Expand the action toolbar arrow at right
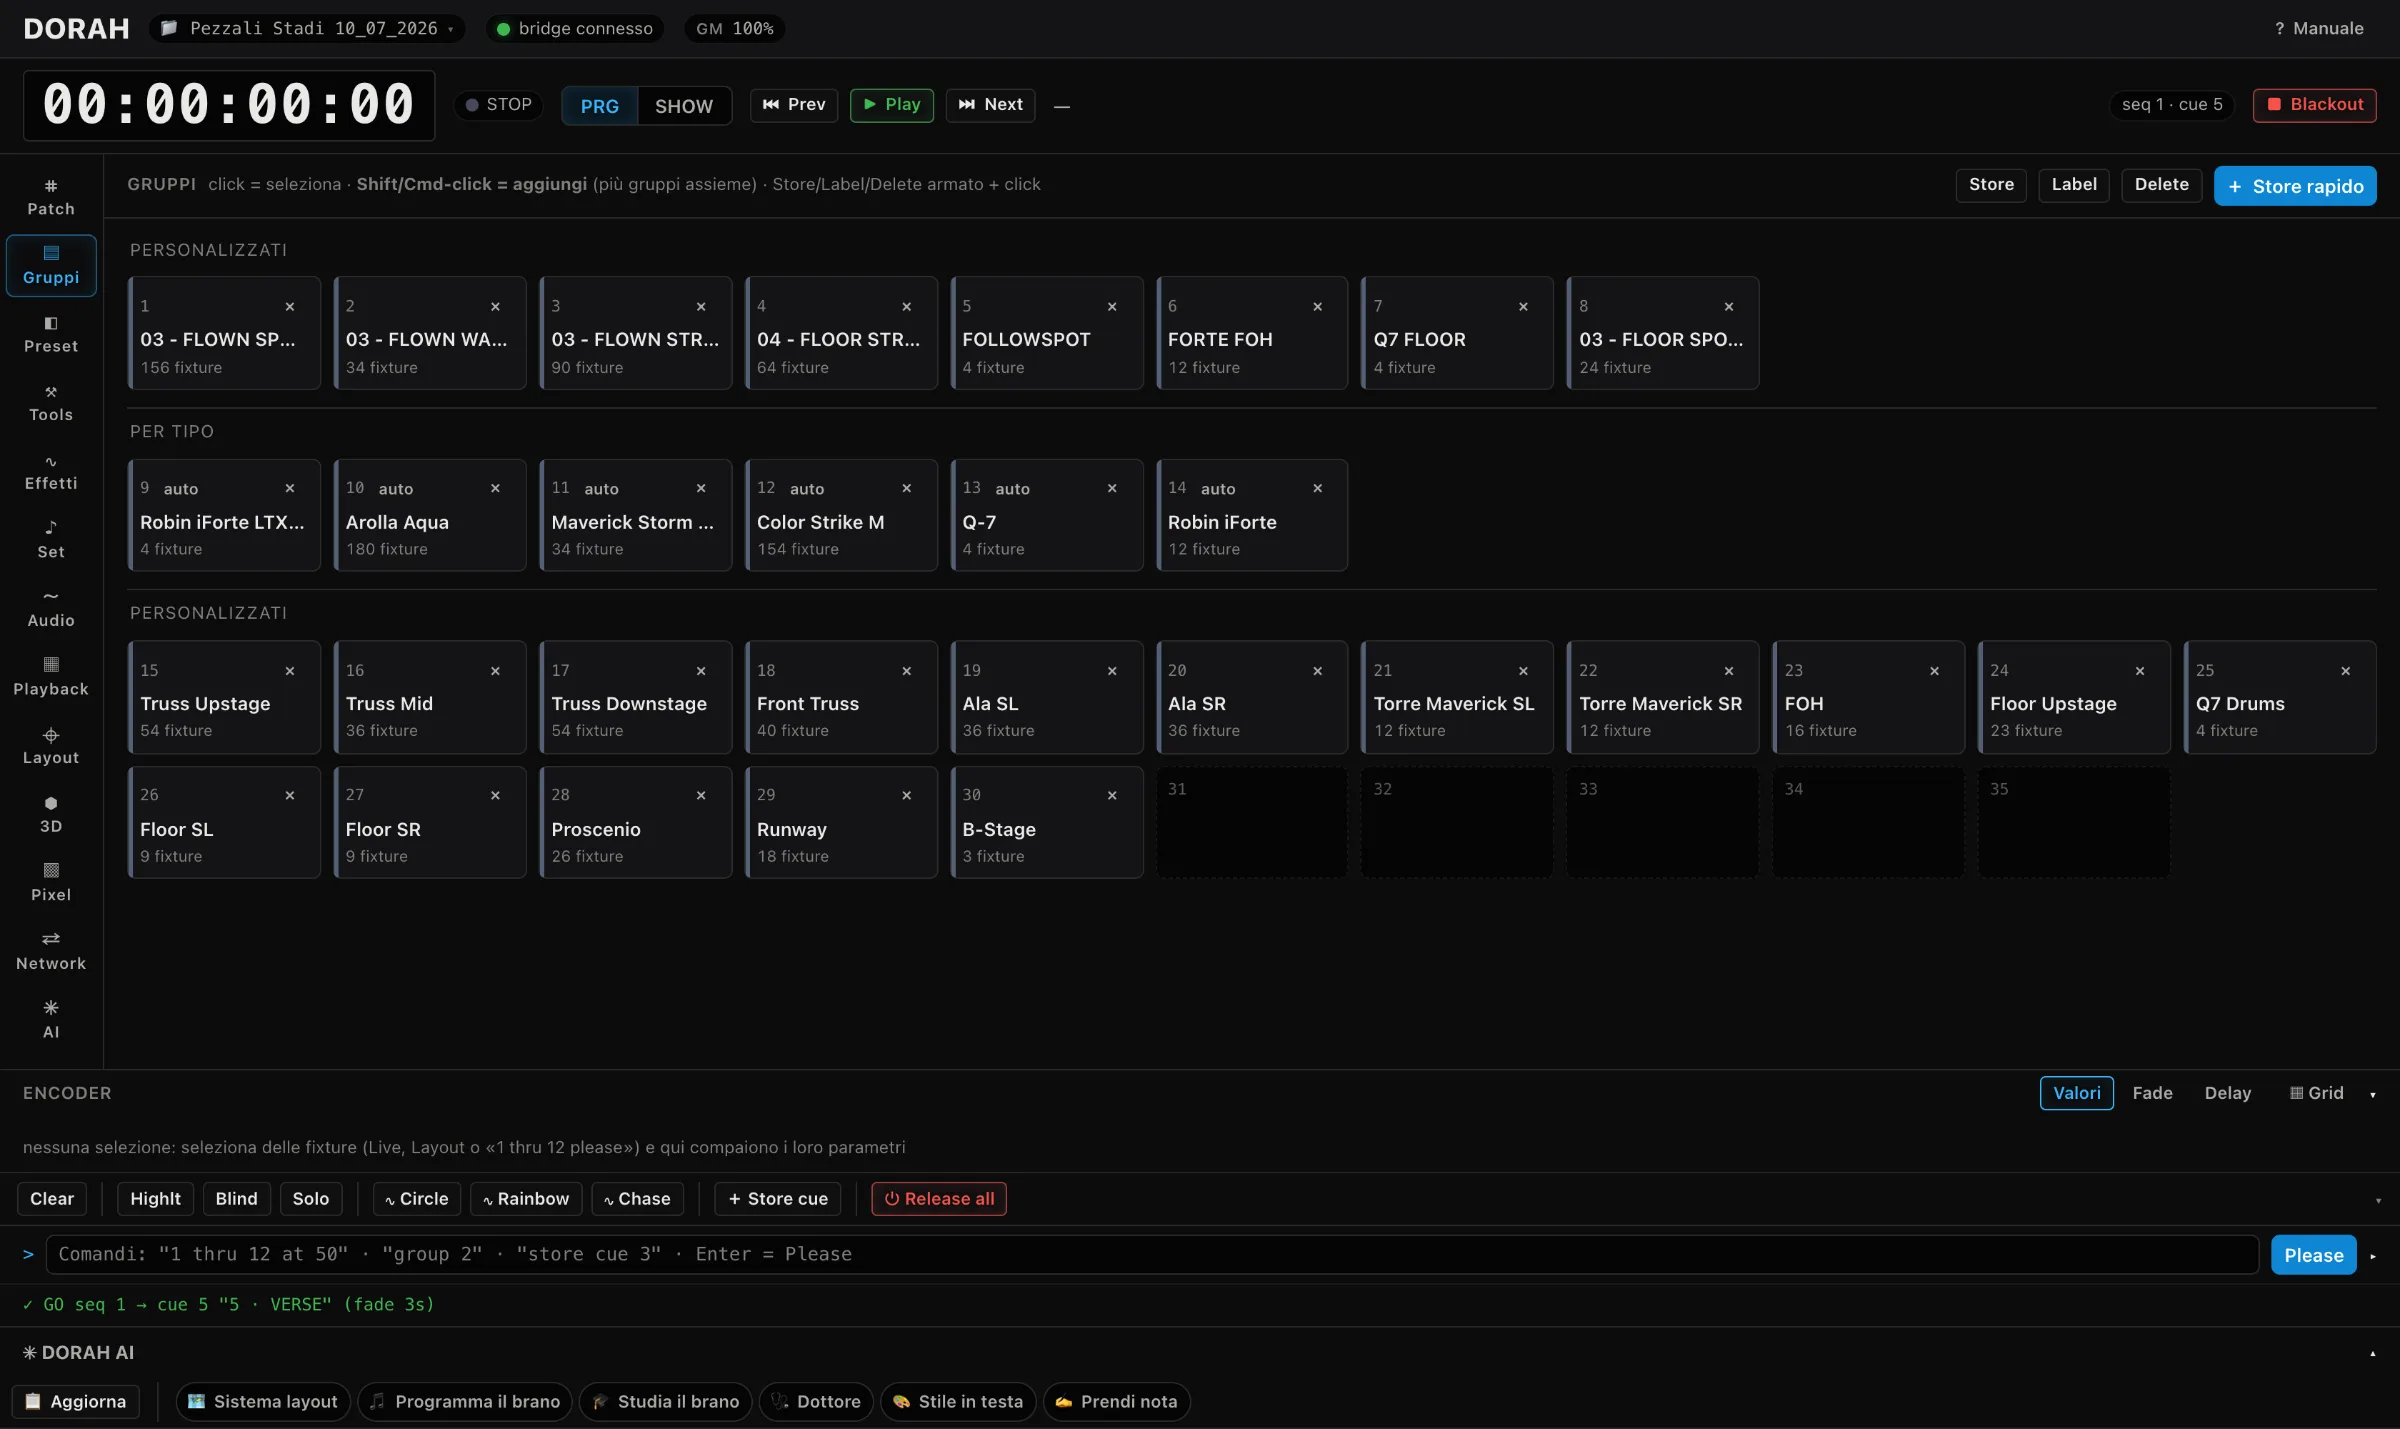Screen dimensions: 2400x1429 click(2378, 1200)
